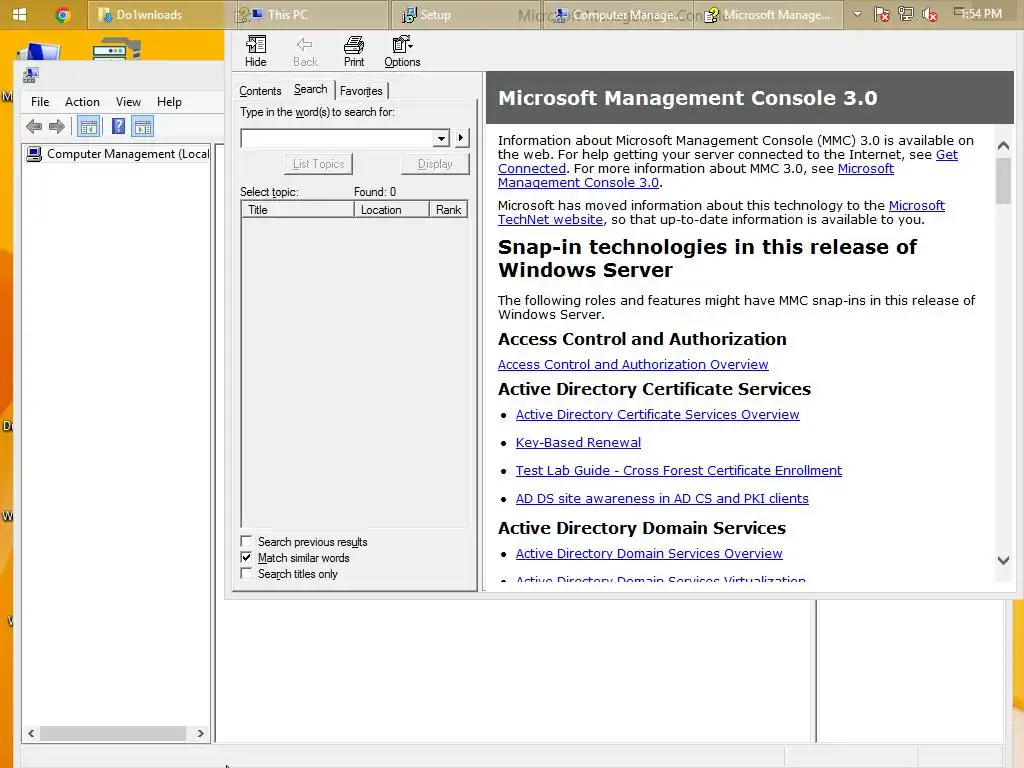Open Key-Based Renewal link

578,442
